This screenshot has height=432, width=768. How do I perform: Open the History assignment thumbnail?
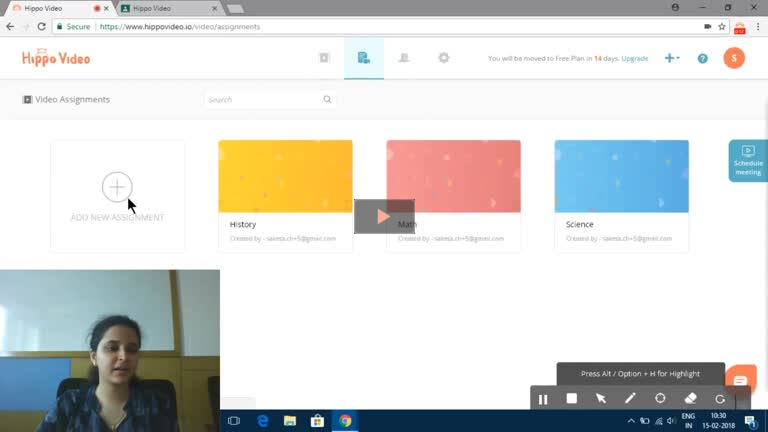285,176
